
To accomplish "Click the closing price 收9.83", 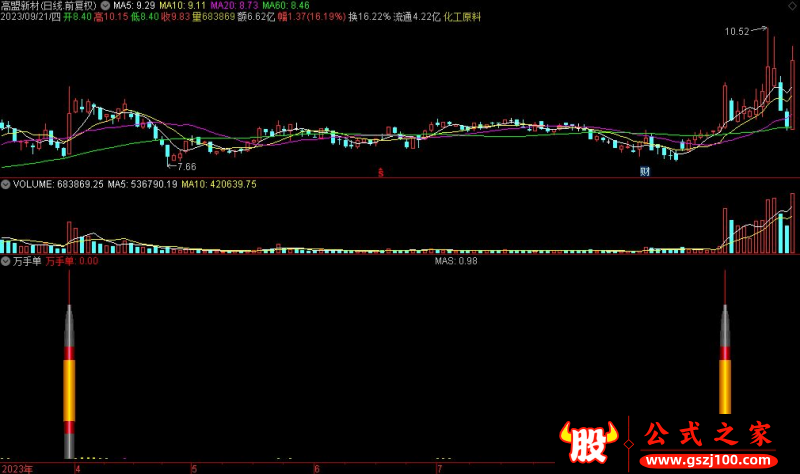I will 176,17.
